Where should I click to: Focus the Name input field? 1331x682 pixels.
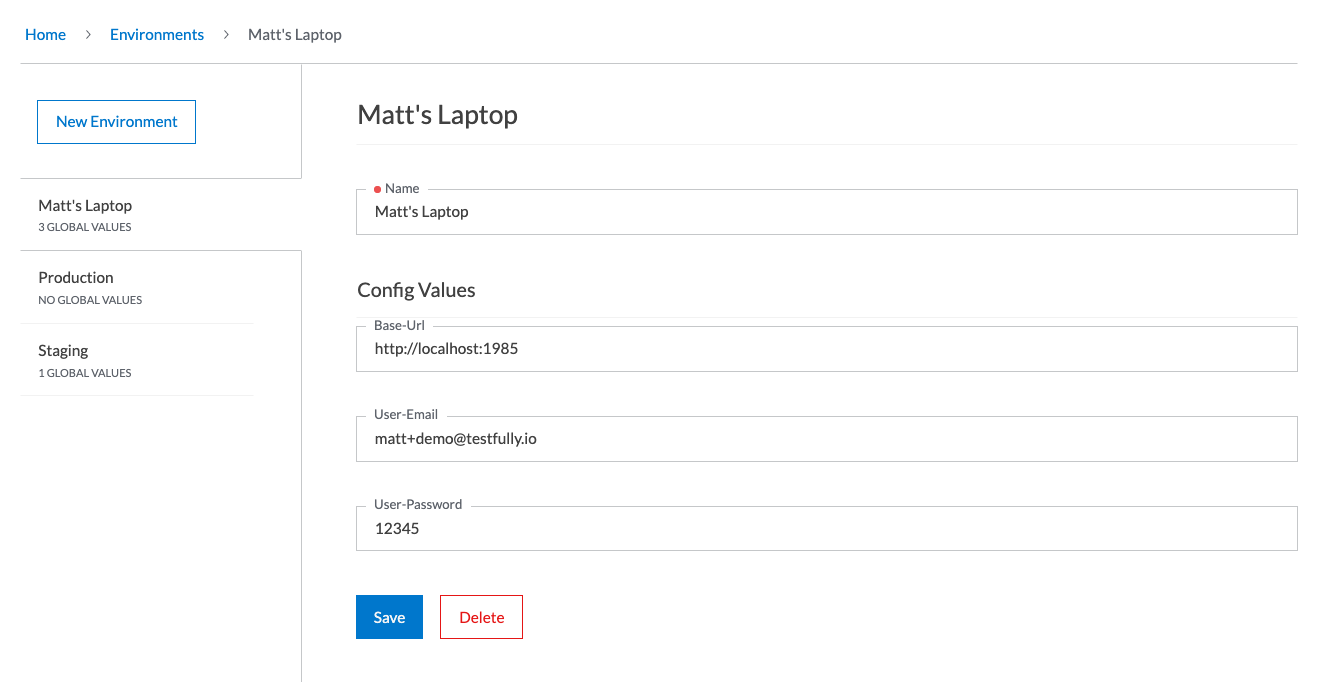pos(826,212)
